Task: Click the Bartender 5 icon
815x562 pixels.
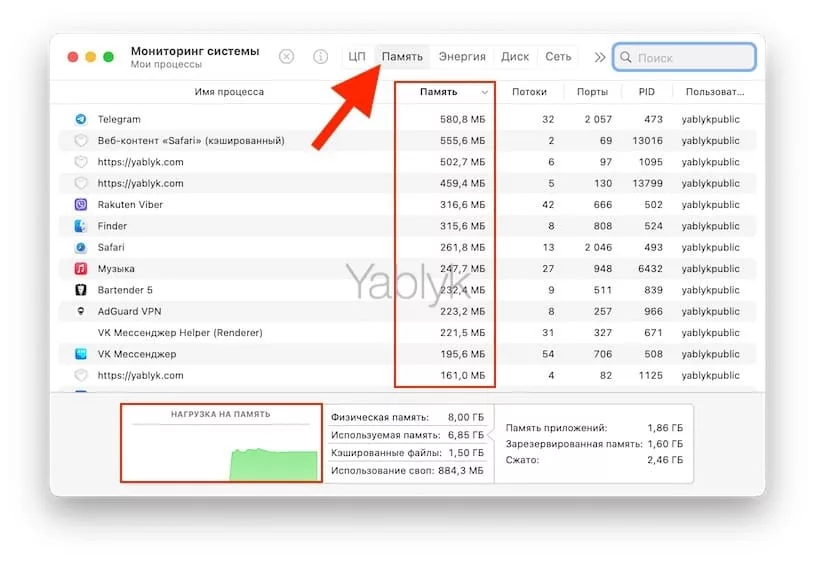Action: [x=81, y=290]
